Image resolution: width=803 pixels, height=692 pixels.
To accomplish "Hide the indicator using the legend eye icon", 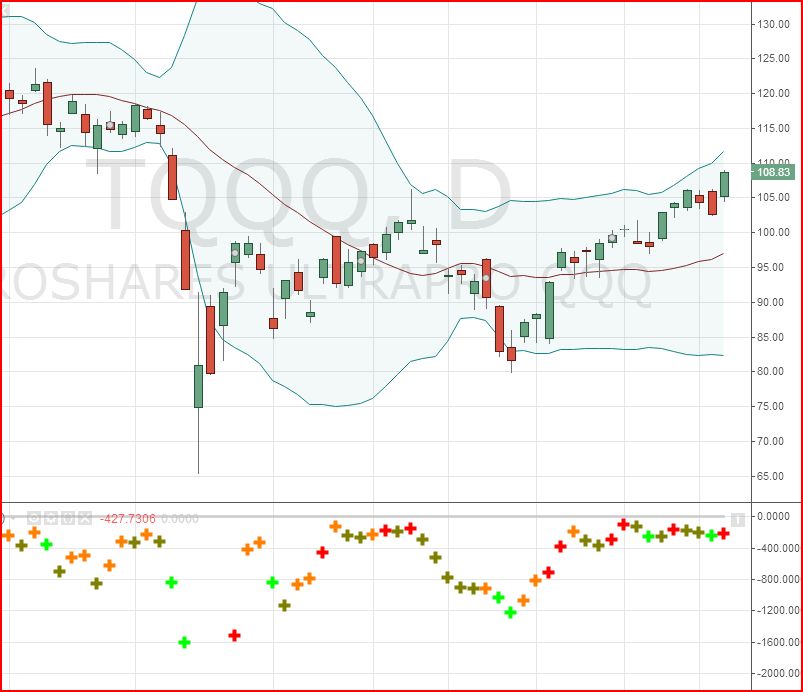I will pyautogui.click(x=33, y=518).
